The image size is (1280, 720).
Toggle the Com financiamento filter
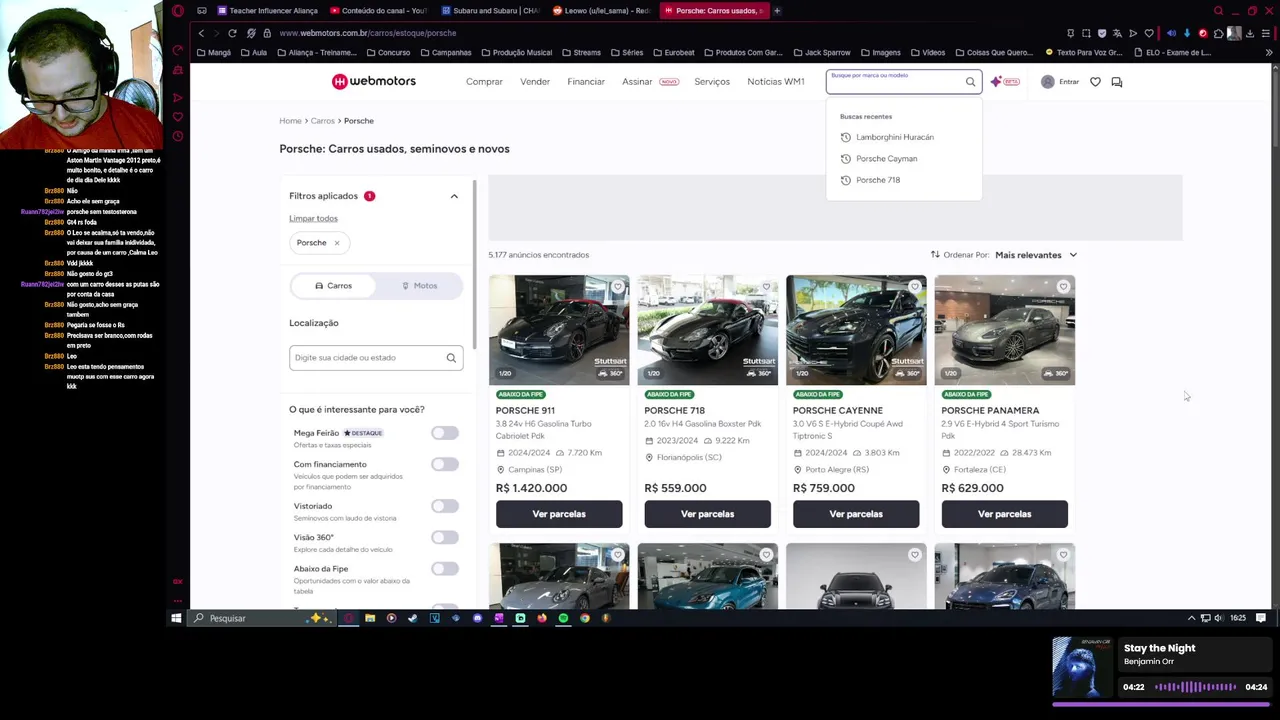tap(445, 464)
